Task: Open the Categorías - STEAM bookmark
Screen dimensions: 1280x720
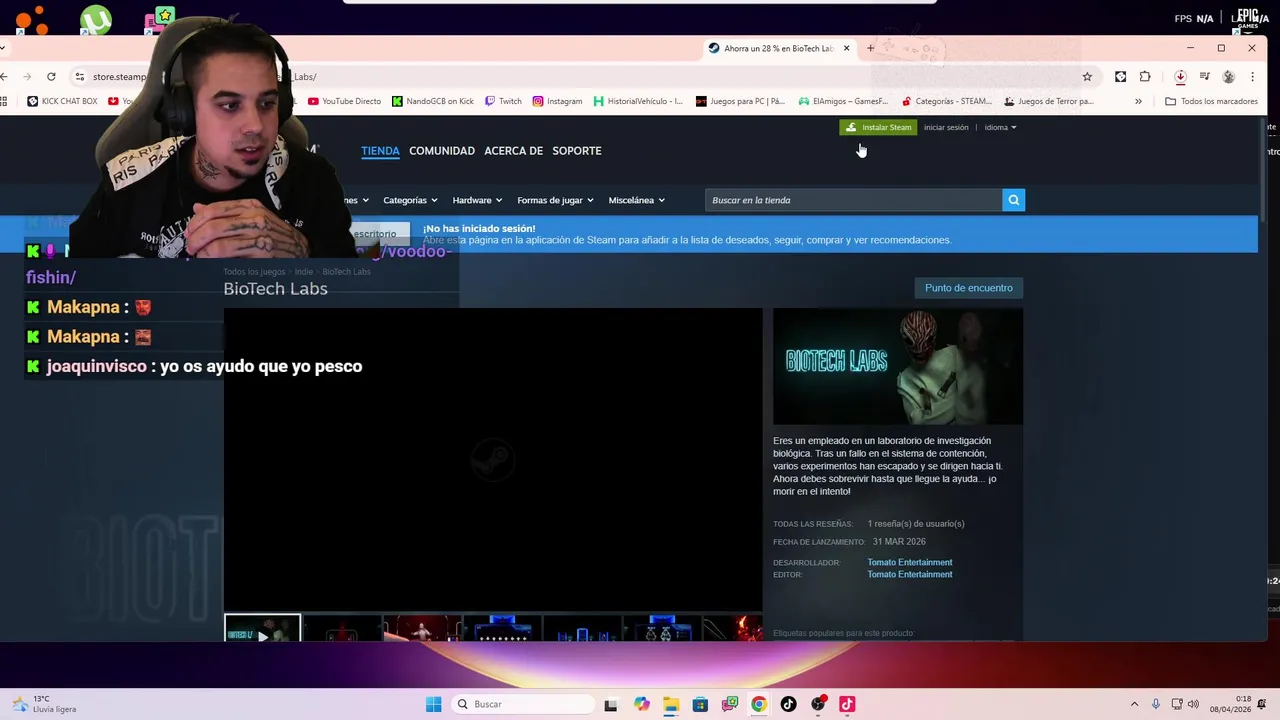Action: click(x=947, y=101)
